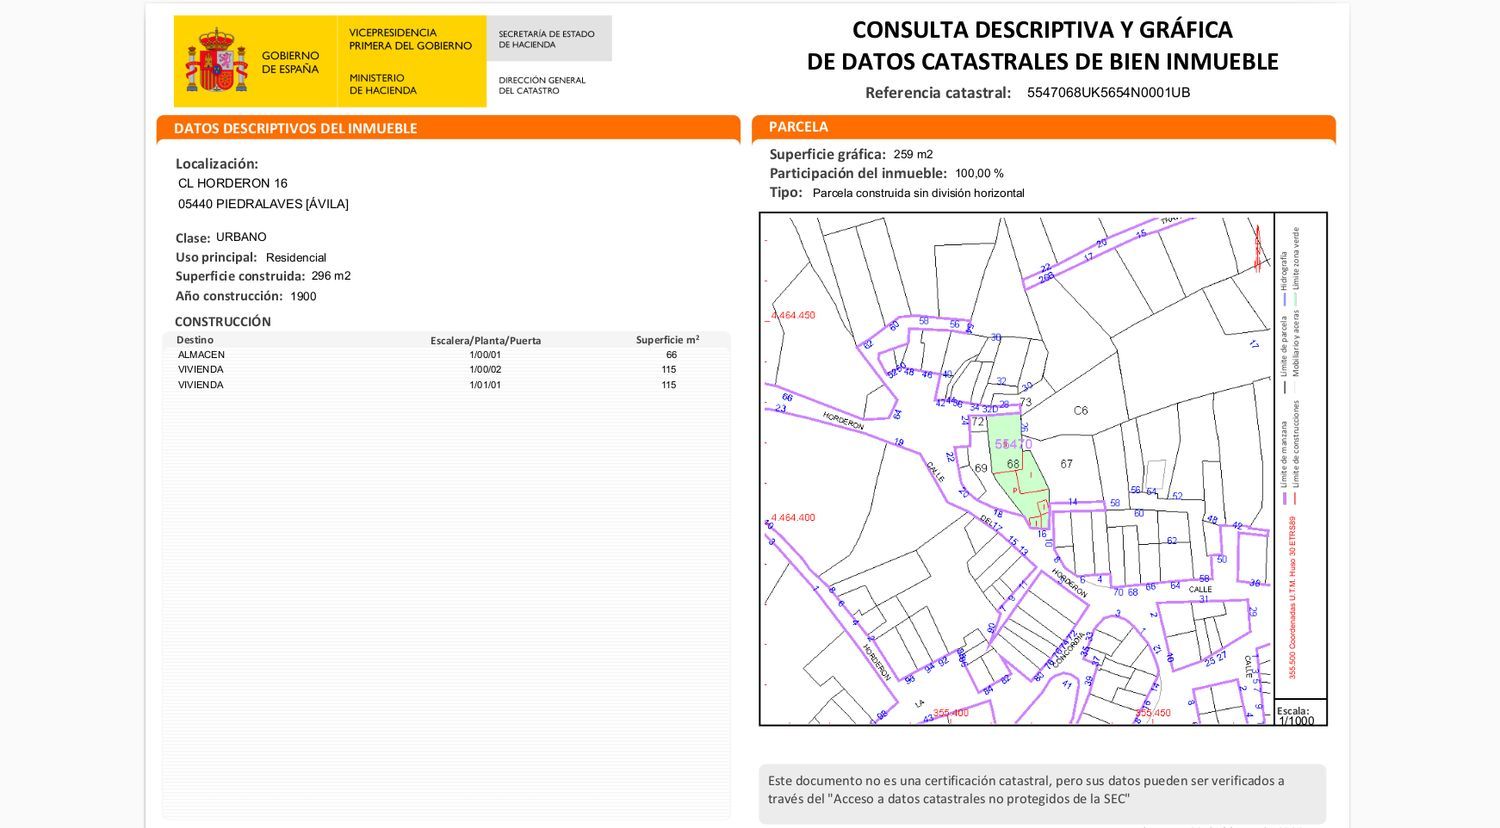Click the 'Escalera/Planta/Puerta' column header
Screen dimensions: 1500x828
point(486,341)
